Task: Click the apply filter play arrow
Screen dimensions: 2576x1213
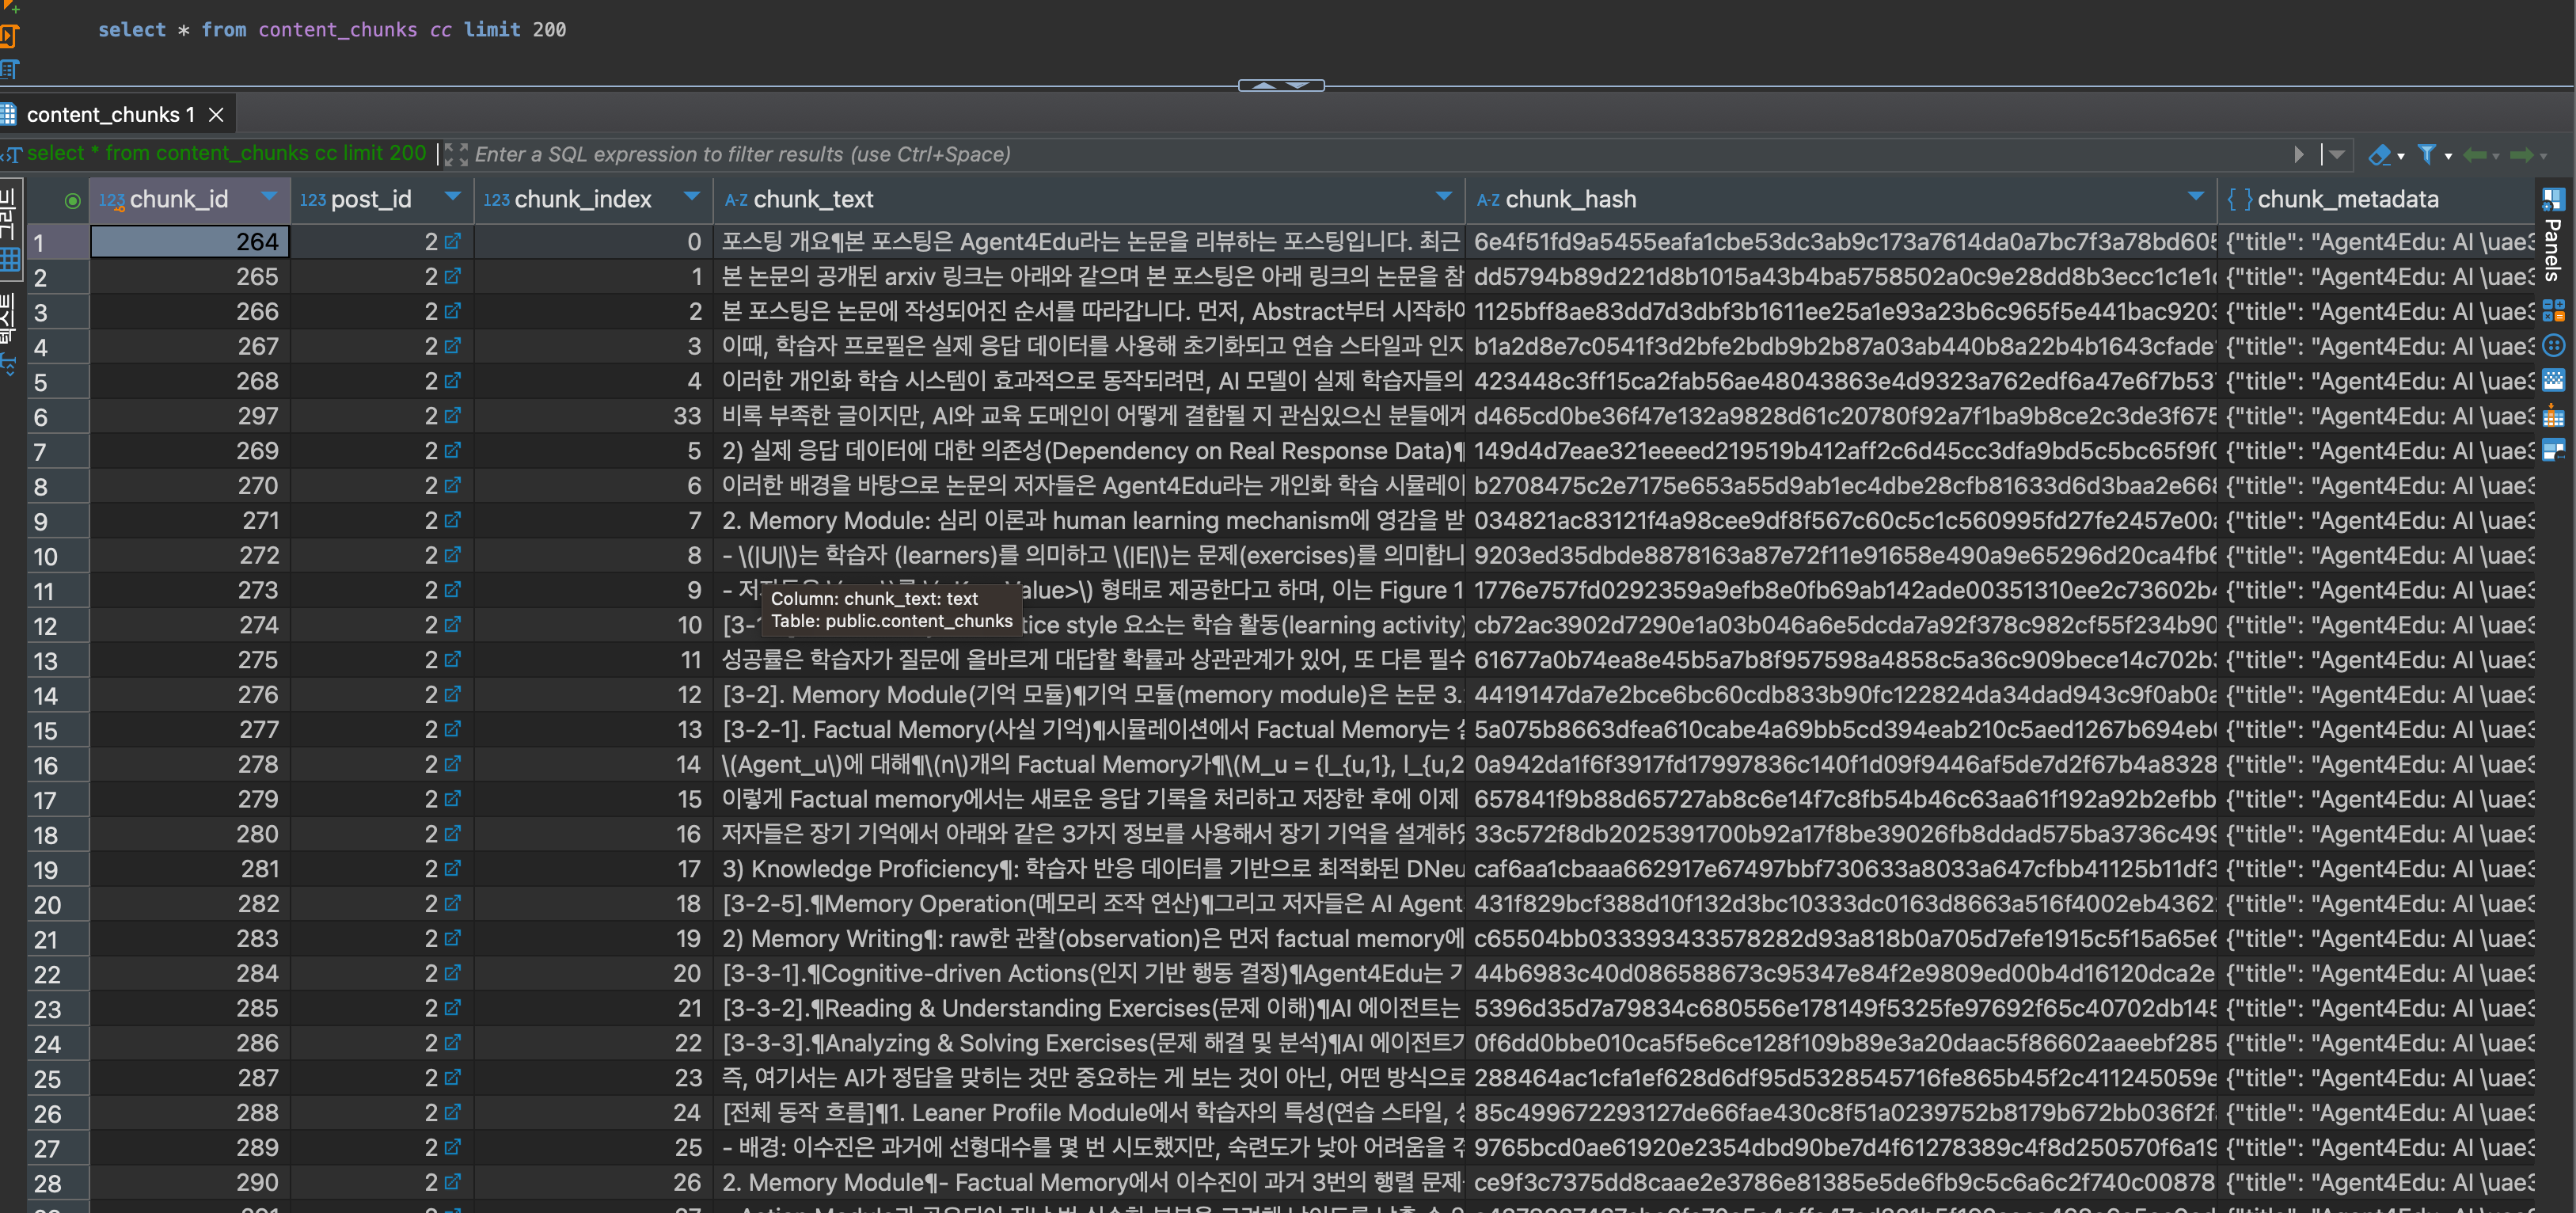Action: 2298,154
